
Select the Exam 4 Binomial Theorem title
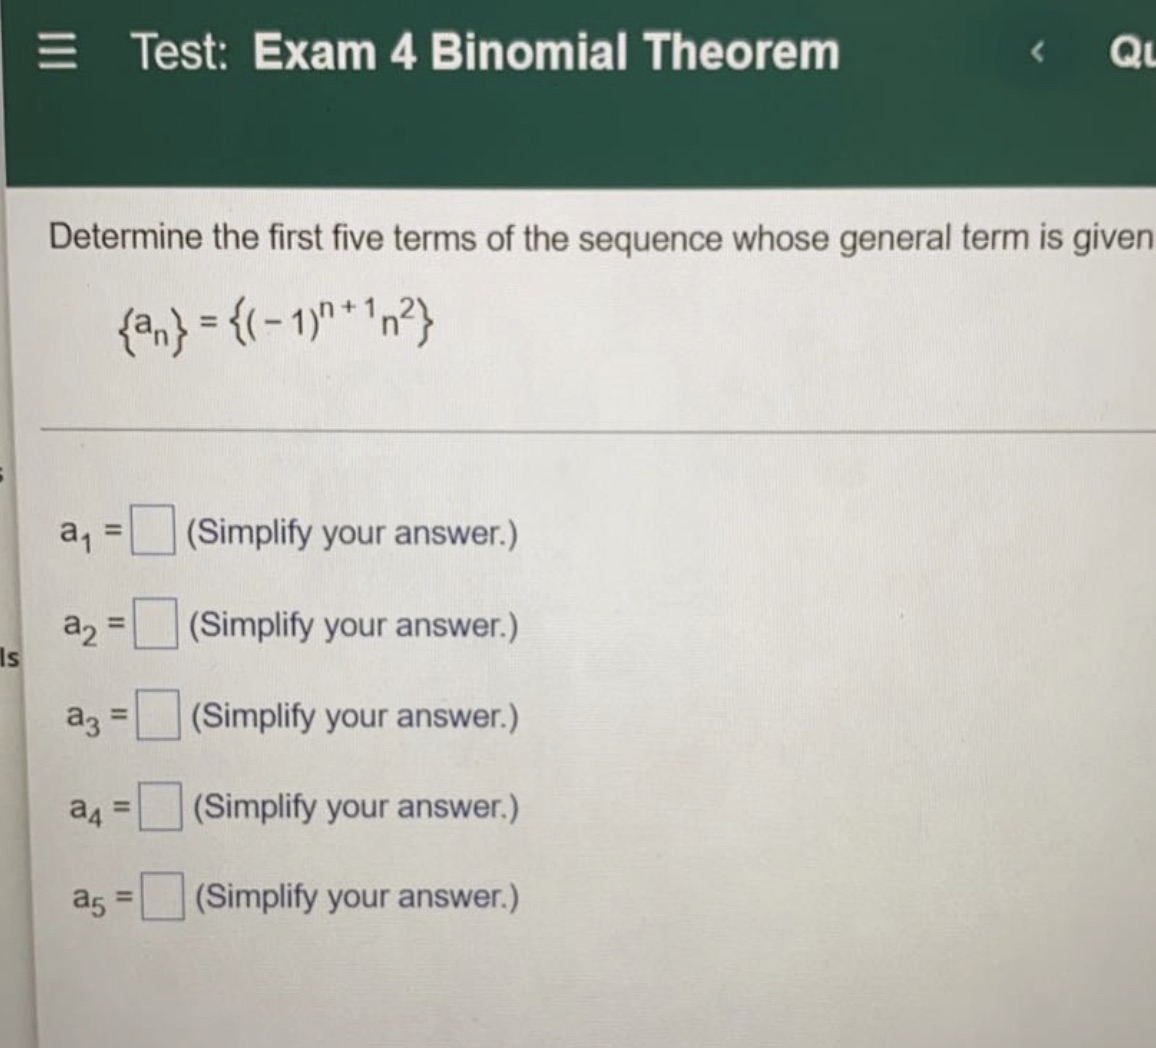[544, 53]
